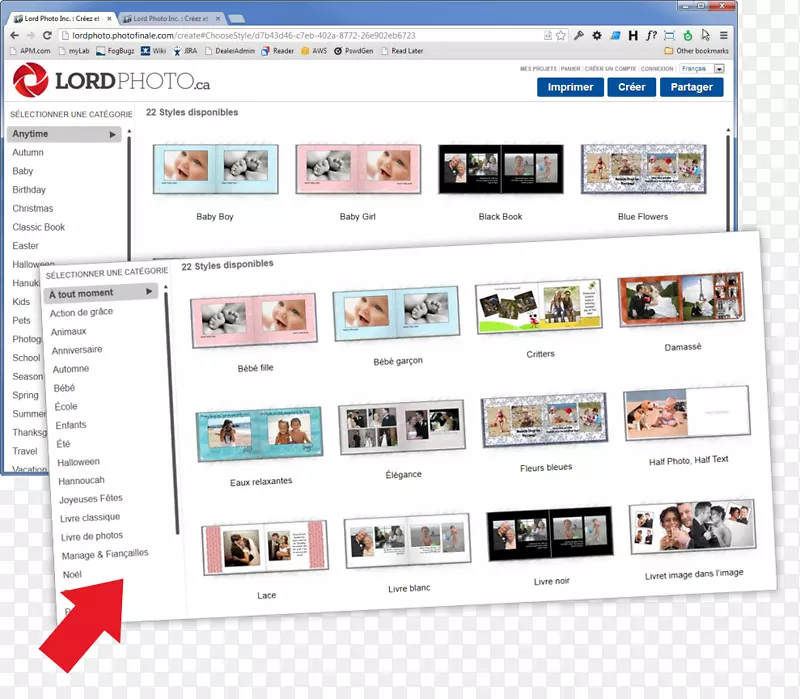Select the Anytime category
The width and height of the screenshot is (800, 699).
[64, 134]
